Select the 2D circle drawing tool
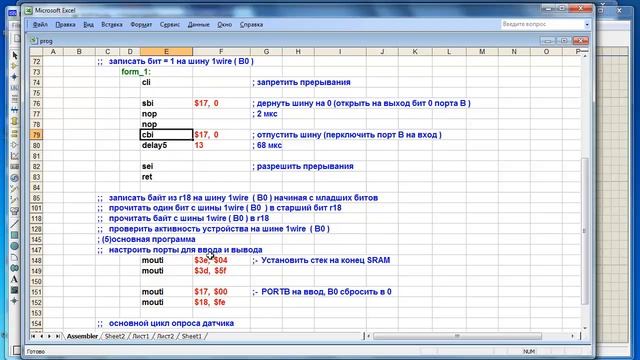 [15, 246]
